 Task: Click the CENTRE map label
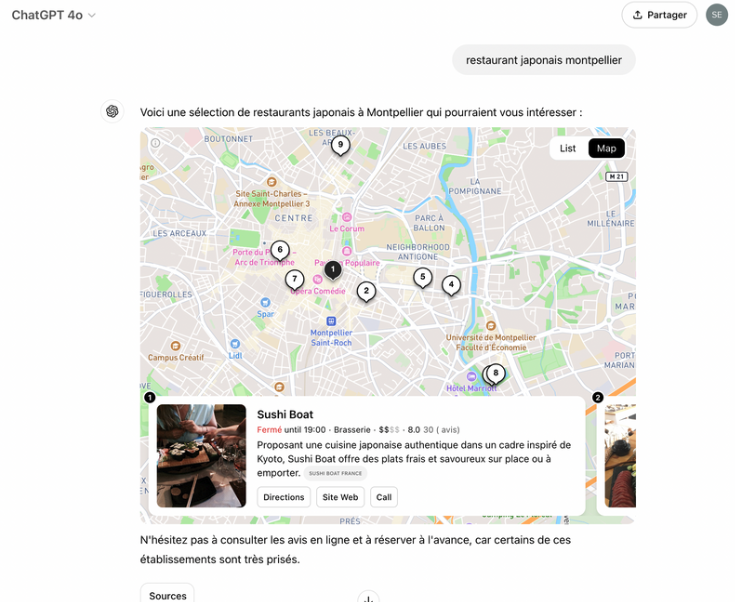[293, 218]
